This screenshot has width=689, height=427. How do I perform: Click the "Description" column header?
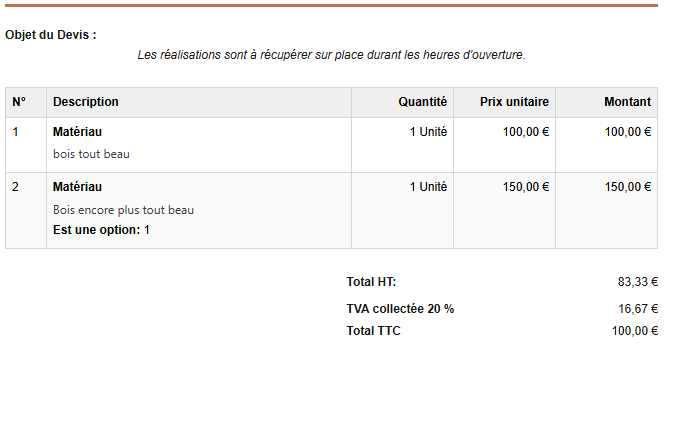point(86,102)
